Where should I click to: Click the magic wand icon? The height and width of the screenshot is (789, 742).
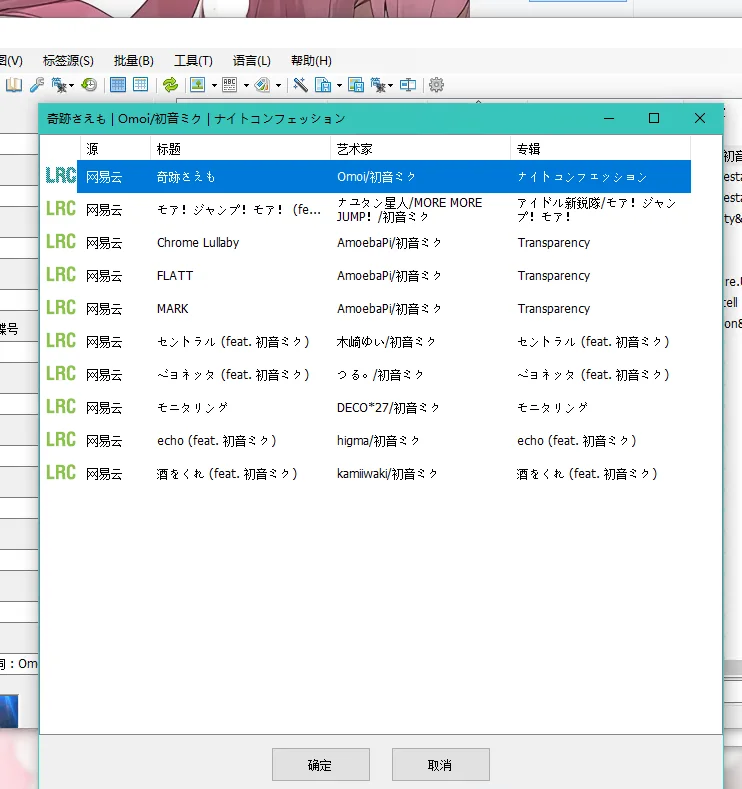(300, 85)
